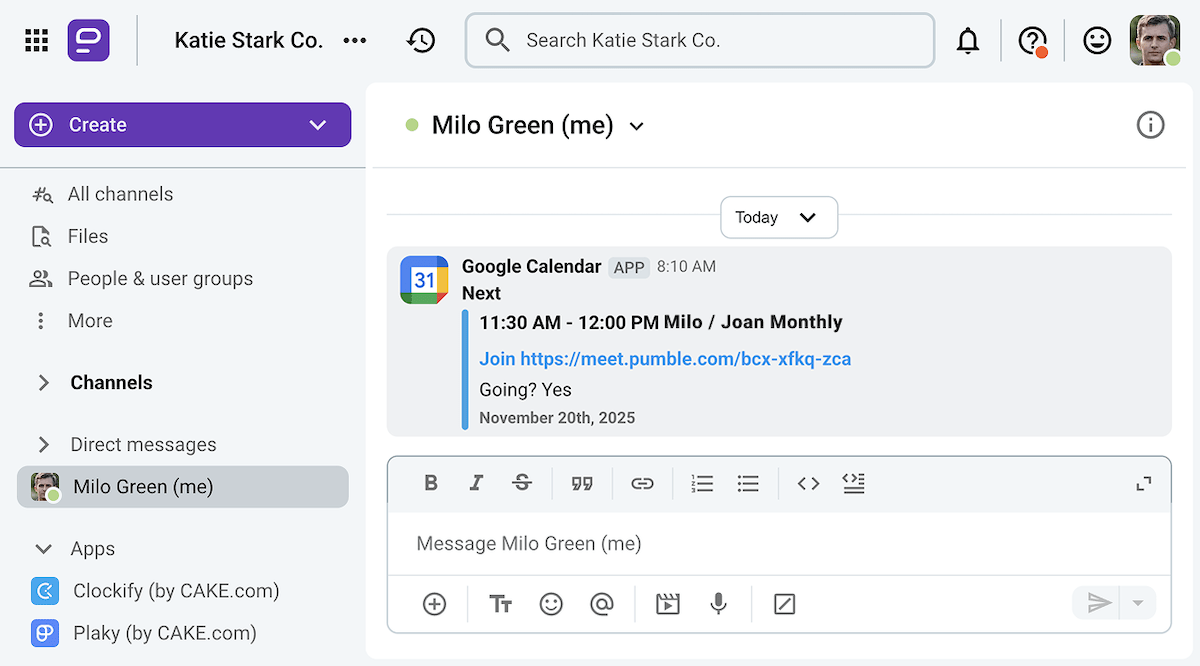Screen dimensions: 1200x666
Task: Open the Today date dropdown
Action: 779,217
